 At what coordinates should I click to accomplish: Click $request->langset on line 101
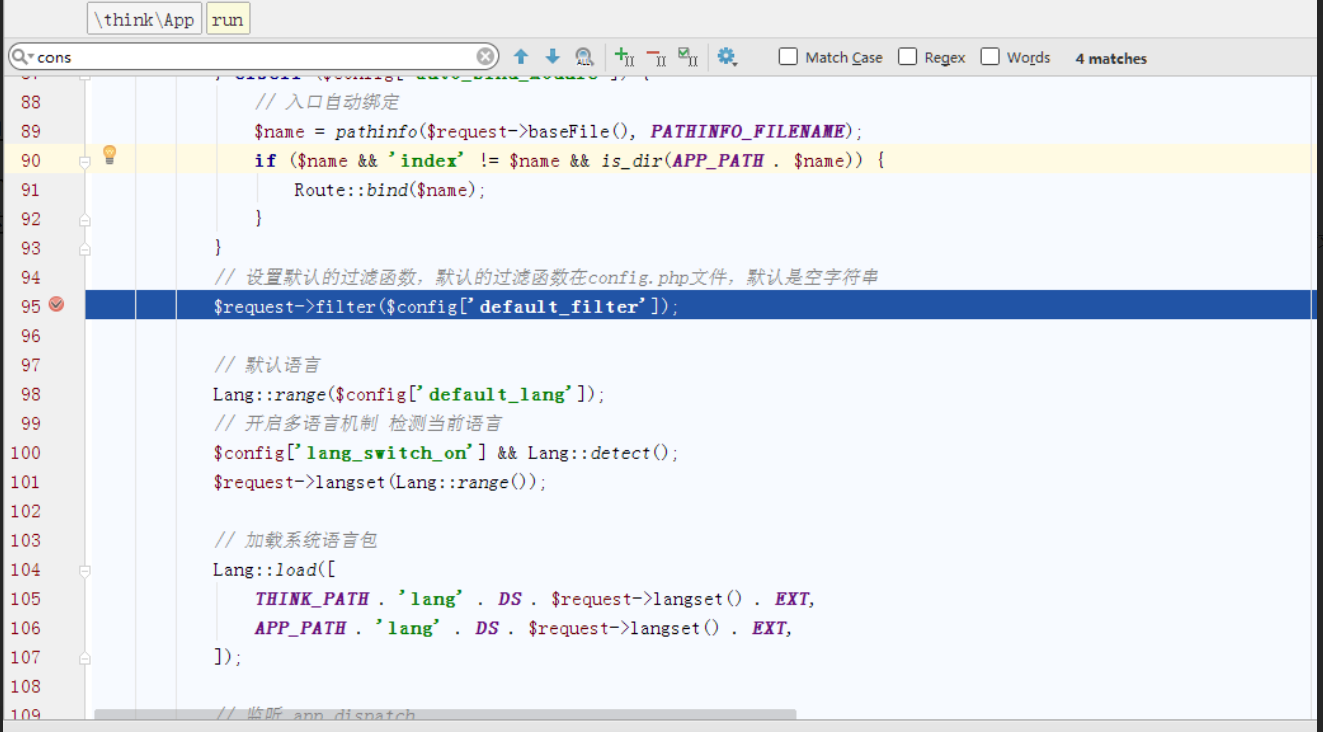[301, 482]
